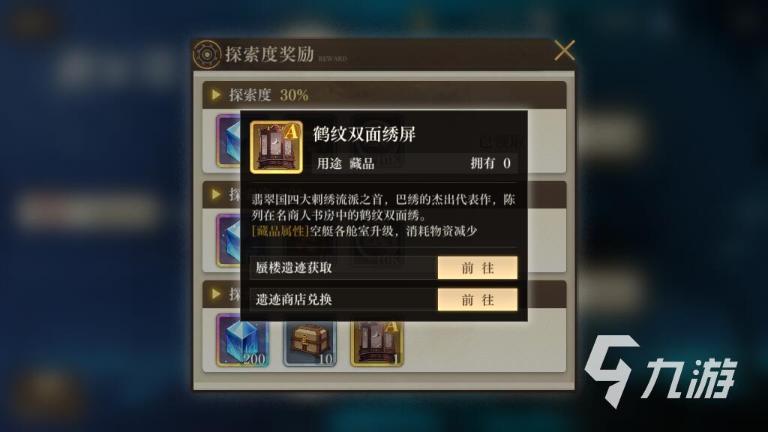Select the blue crystal in the second reward row
The width and height of the screenshot is (768, 432).
228,240
